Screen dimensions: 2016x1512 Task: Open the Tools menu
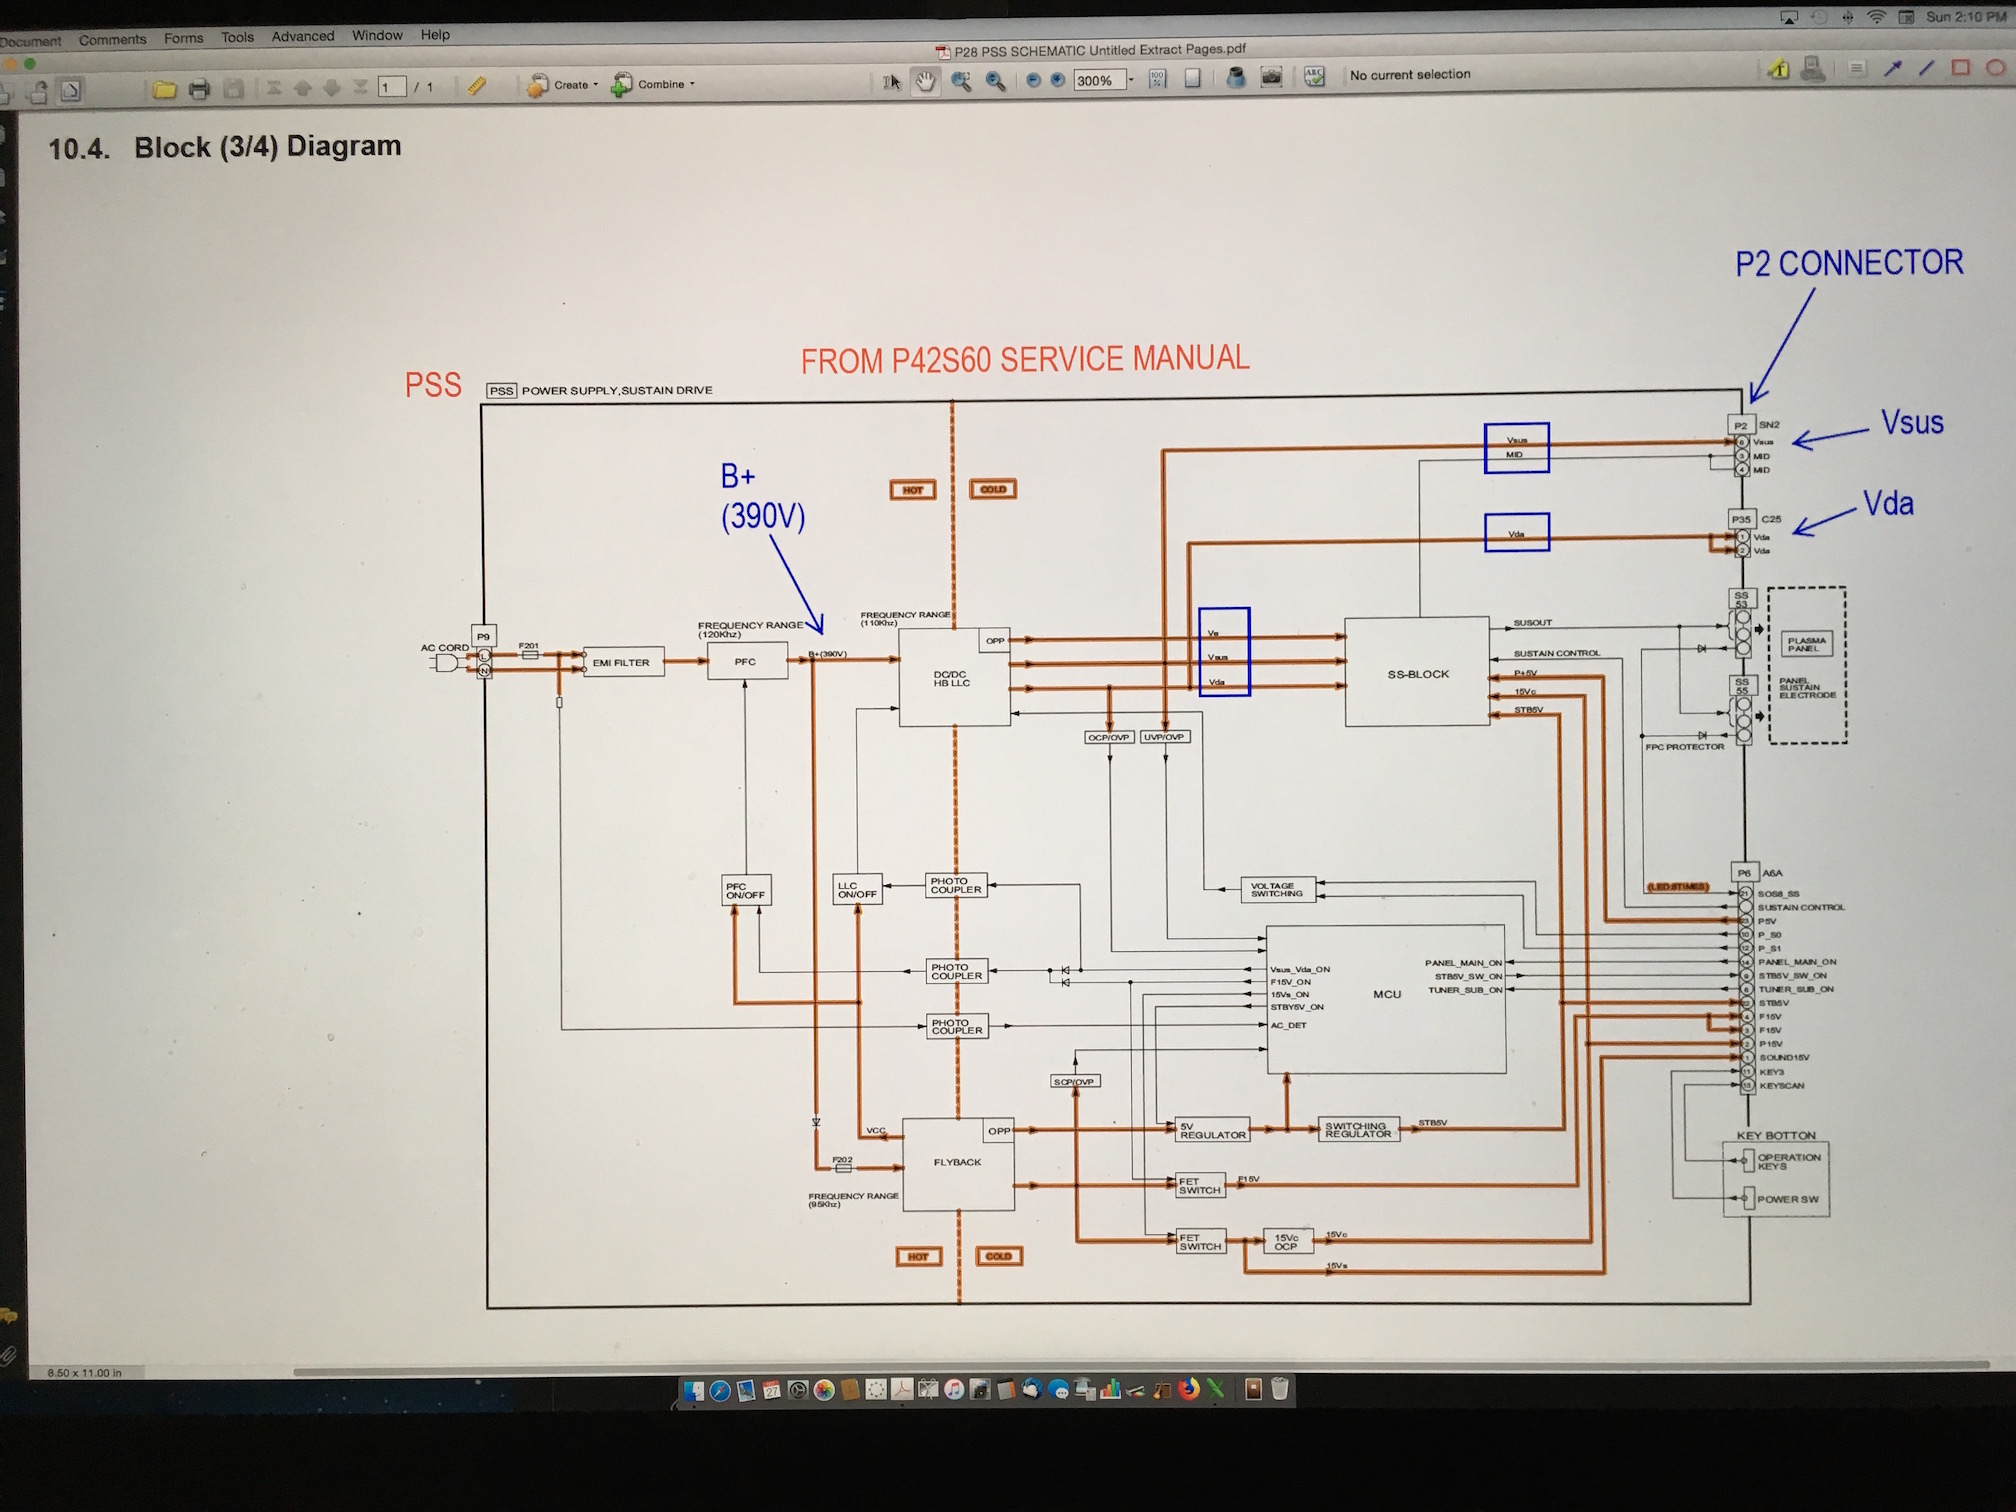tap(237, 37)
